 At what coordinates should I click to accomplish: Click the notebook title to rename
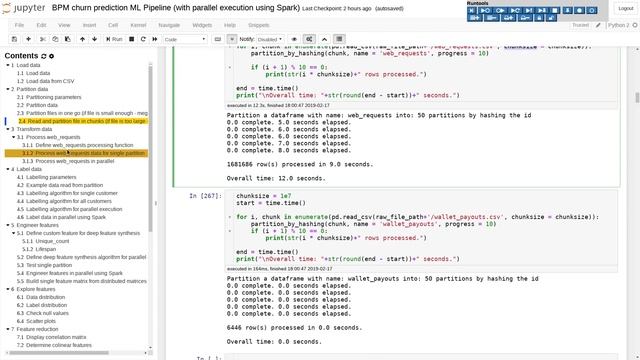tap(176, 8)
